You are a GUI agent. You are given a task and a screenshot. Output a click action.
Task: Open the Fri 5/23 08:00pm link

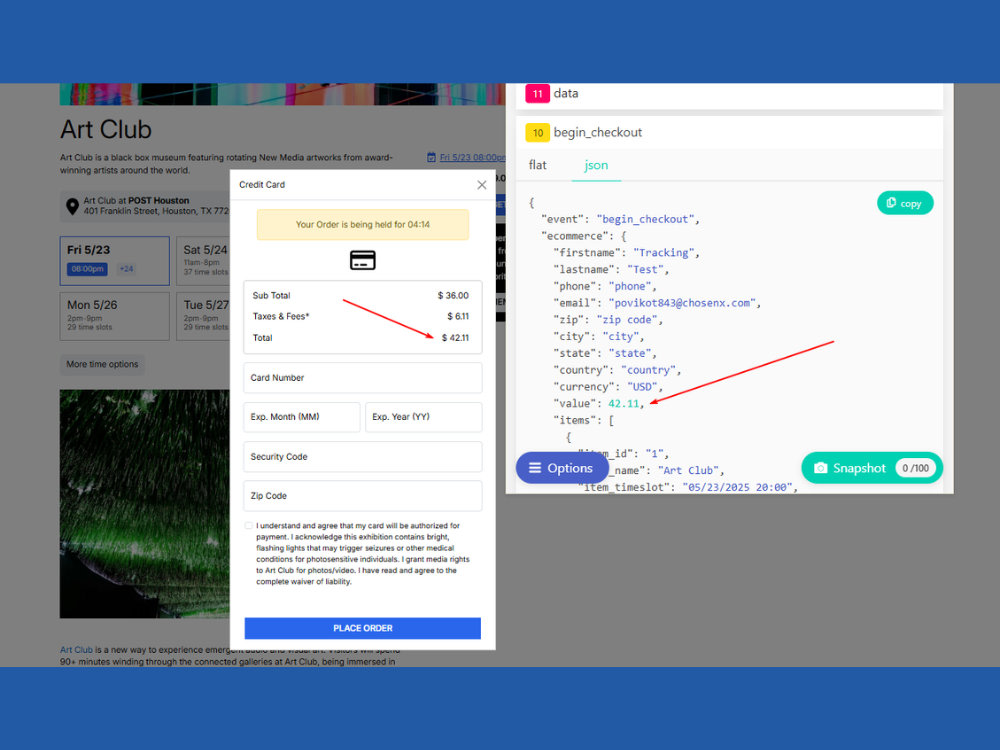click(471, 158)
